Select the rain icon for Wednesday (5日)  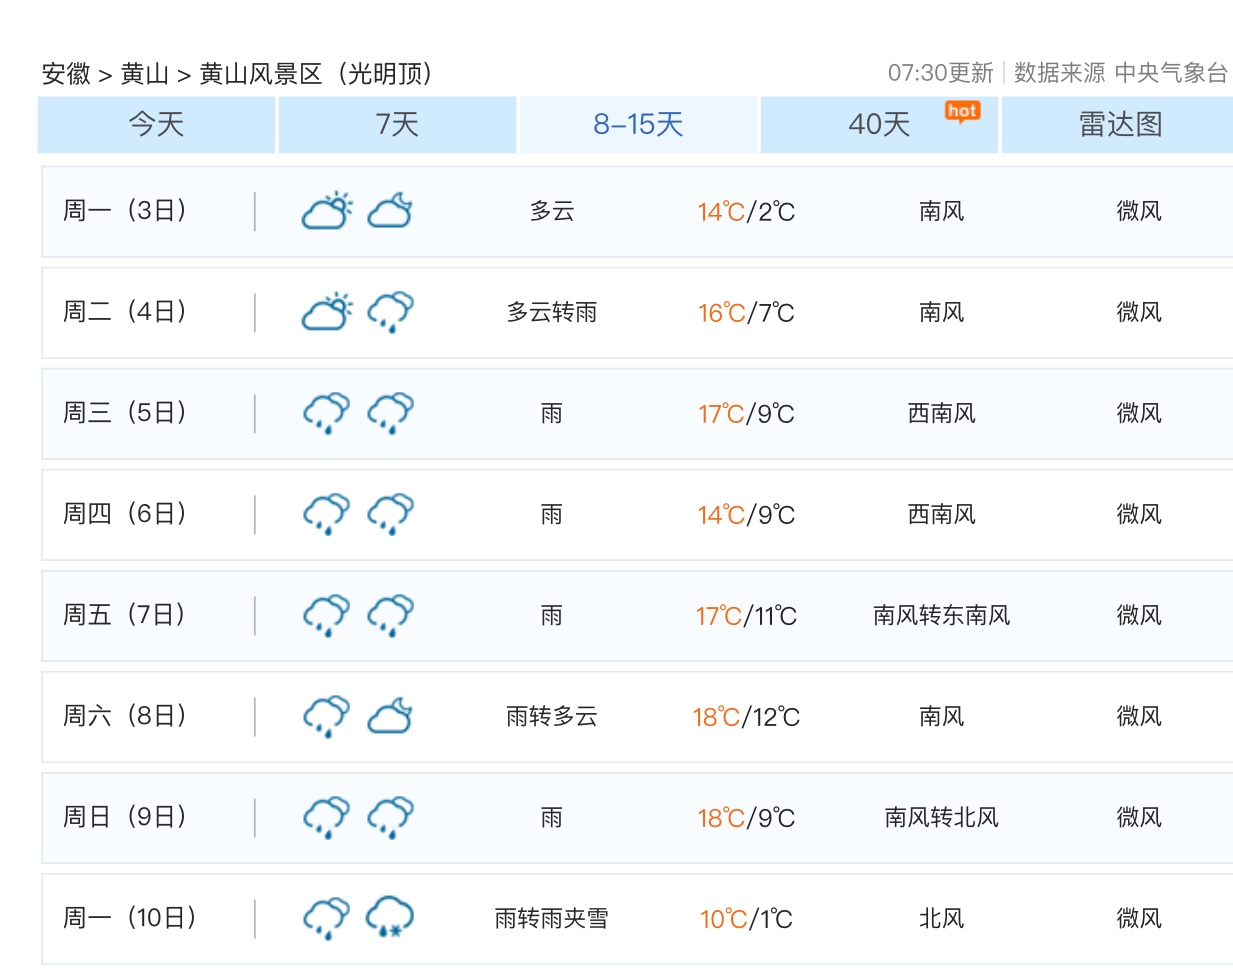(x=324, y=412)
